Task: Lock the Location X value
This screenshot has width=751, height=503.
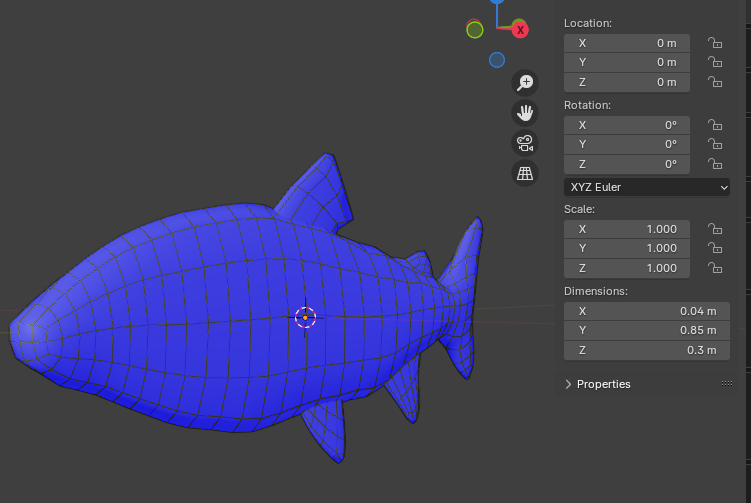Action: (715, 43)
